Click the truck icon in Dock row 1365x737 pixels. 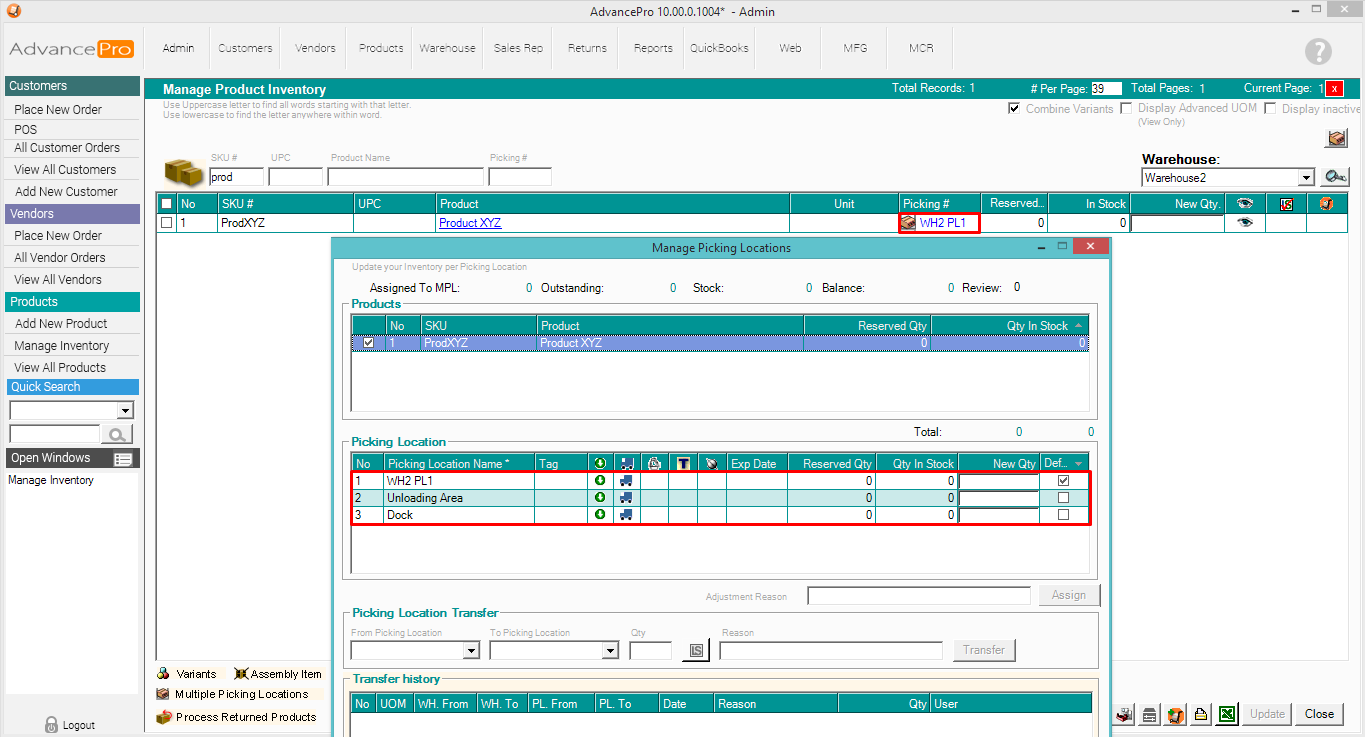point(626,515)
